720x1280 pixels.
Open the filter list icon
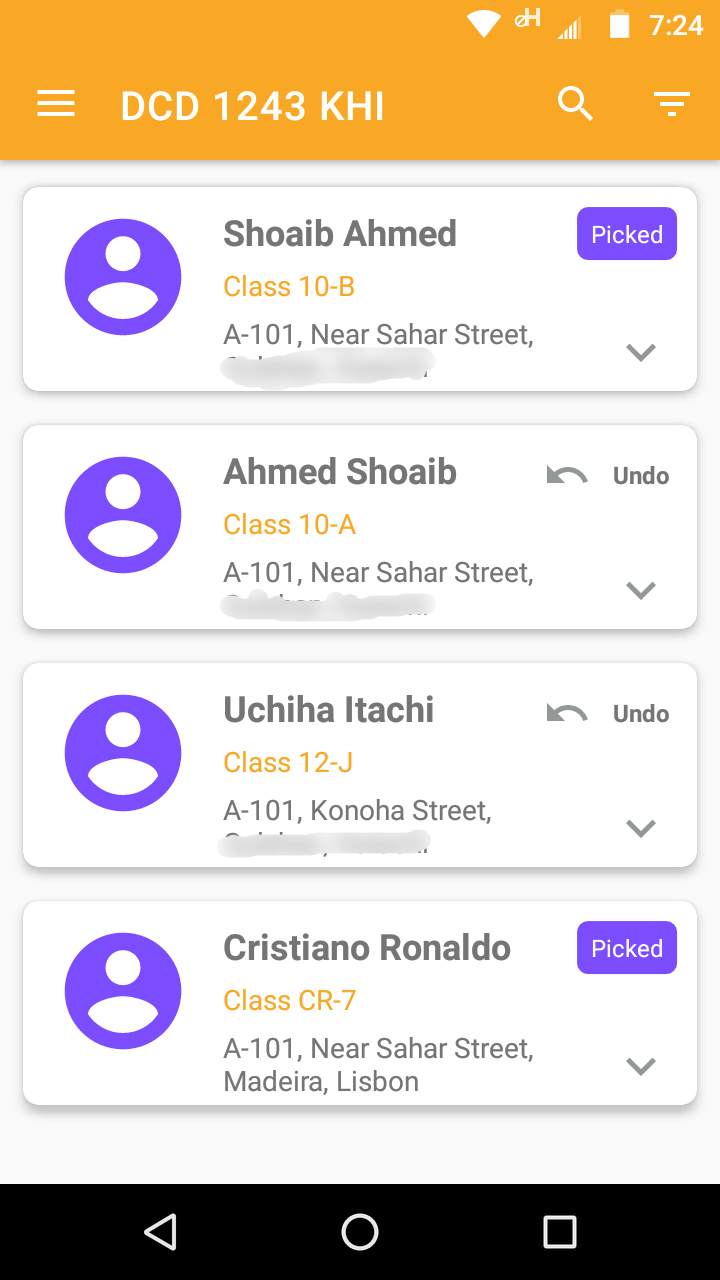pyautogui.click(x=671, y=104)
